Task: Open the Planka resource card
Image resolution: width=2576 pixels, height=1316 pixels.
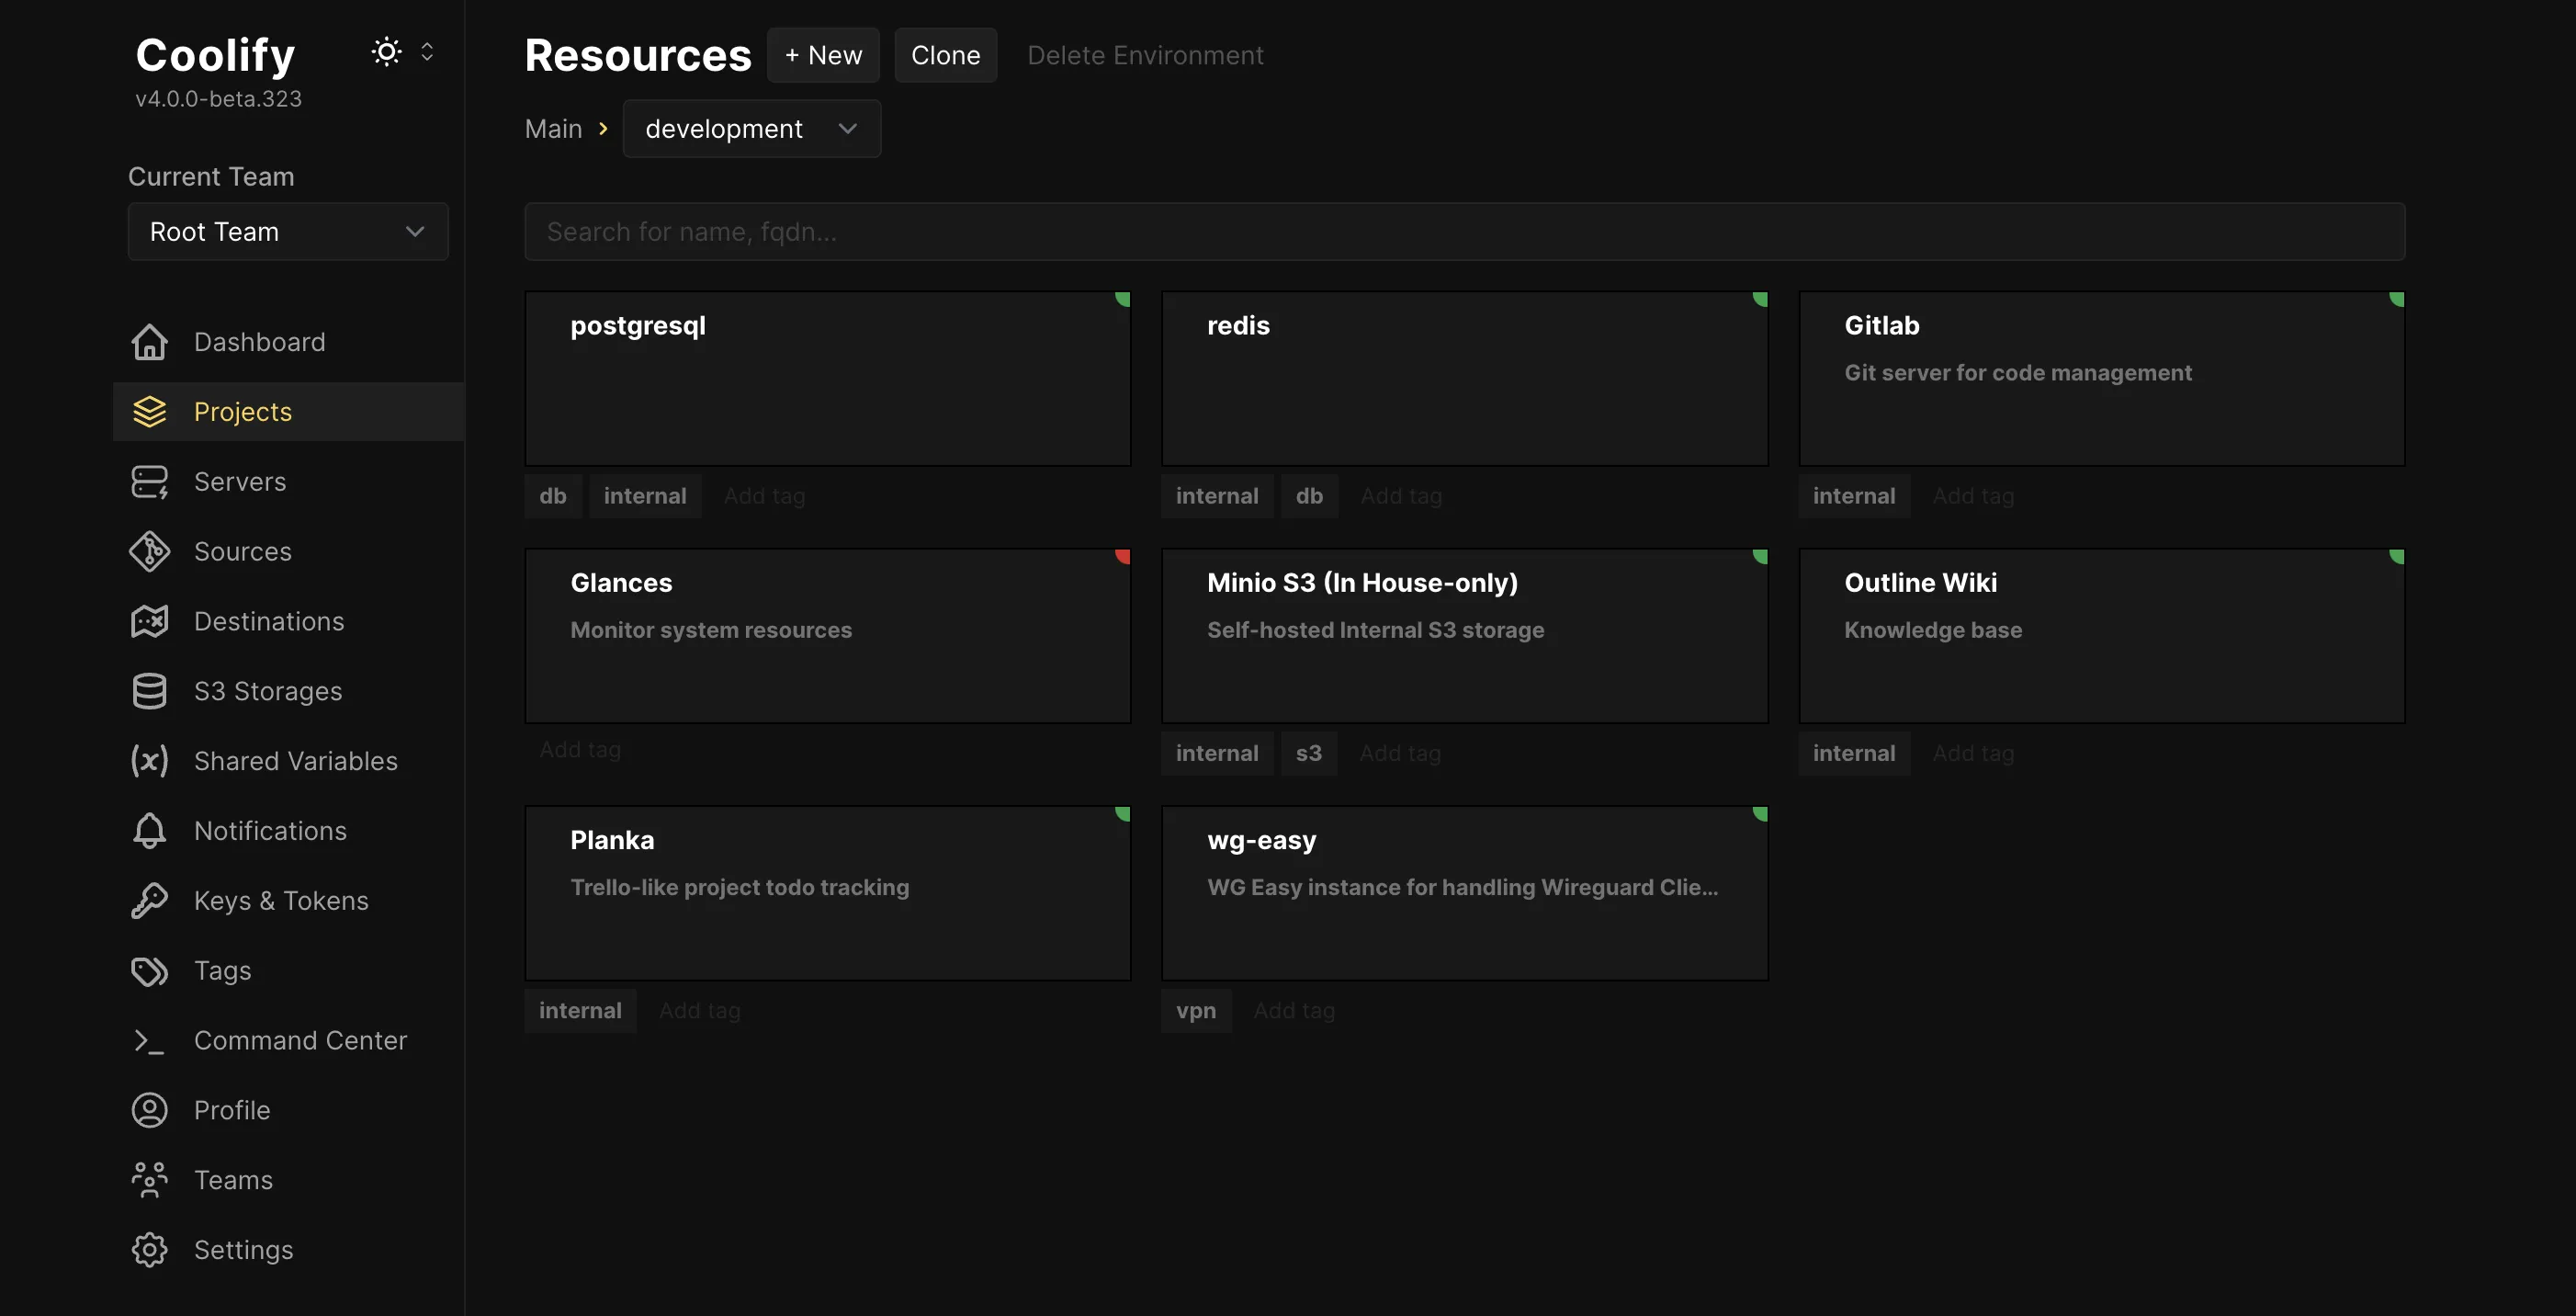Action: 827,894
